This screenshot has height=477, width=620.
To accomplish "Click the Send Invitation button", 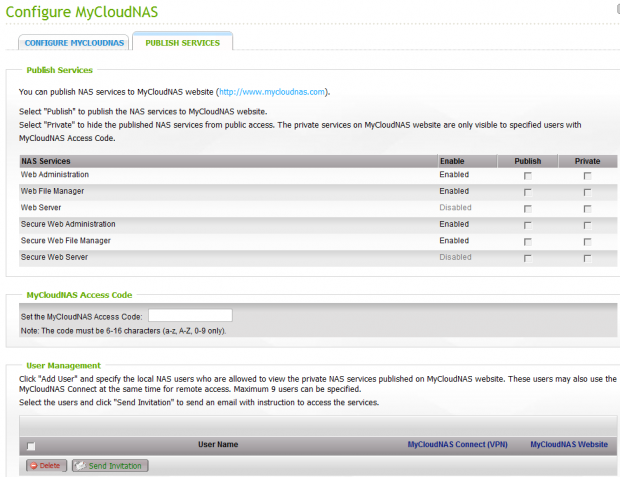I will (x=110, y=466).
